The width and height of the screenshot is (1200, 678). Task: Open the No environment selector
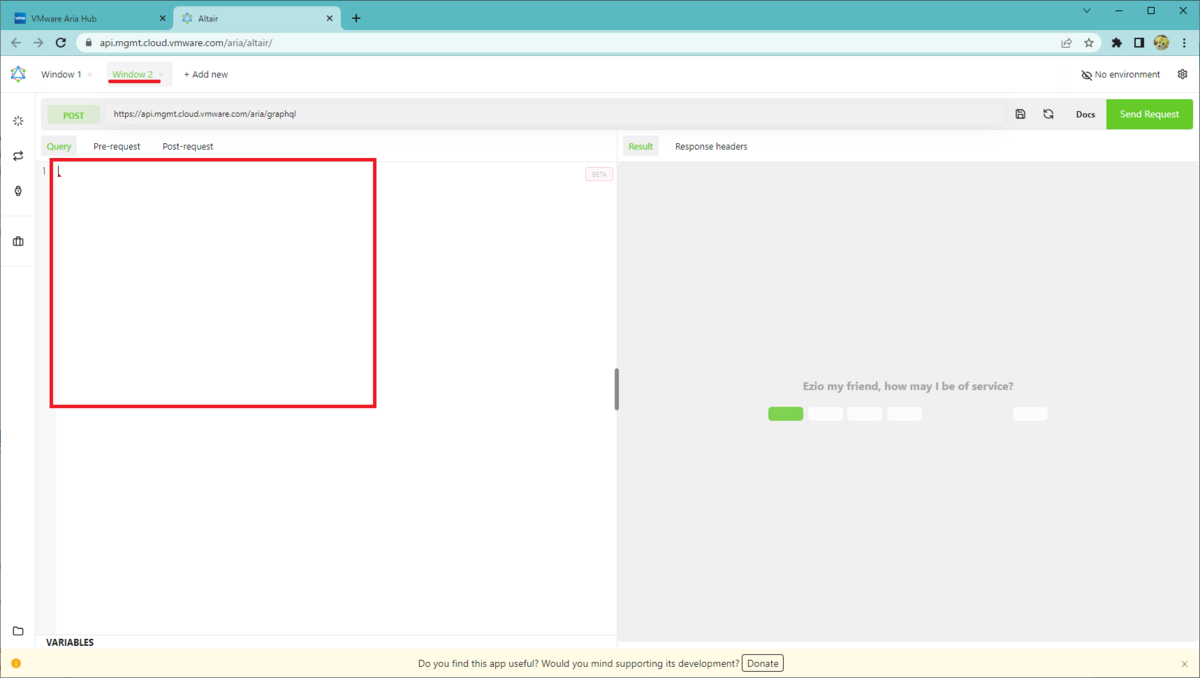[1120, 75]
